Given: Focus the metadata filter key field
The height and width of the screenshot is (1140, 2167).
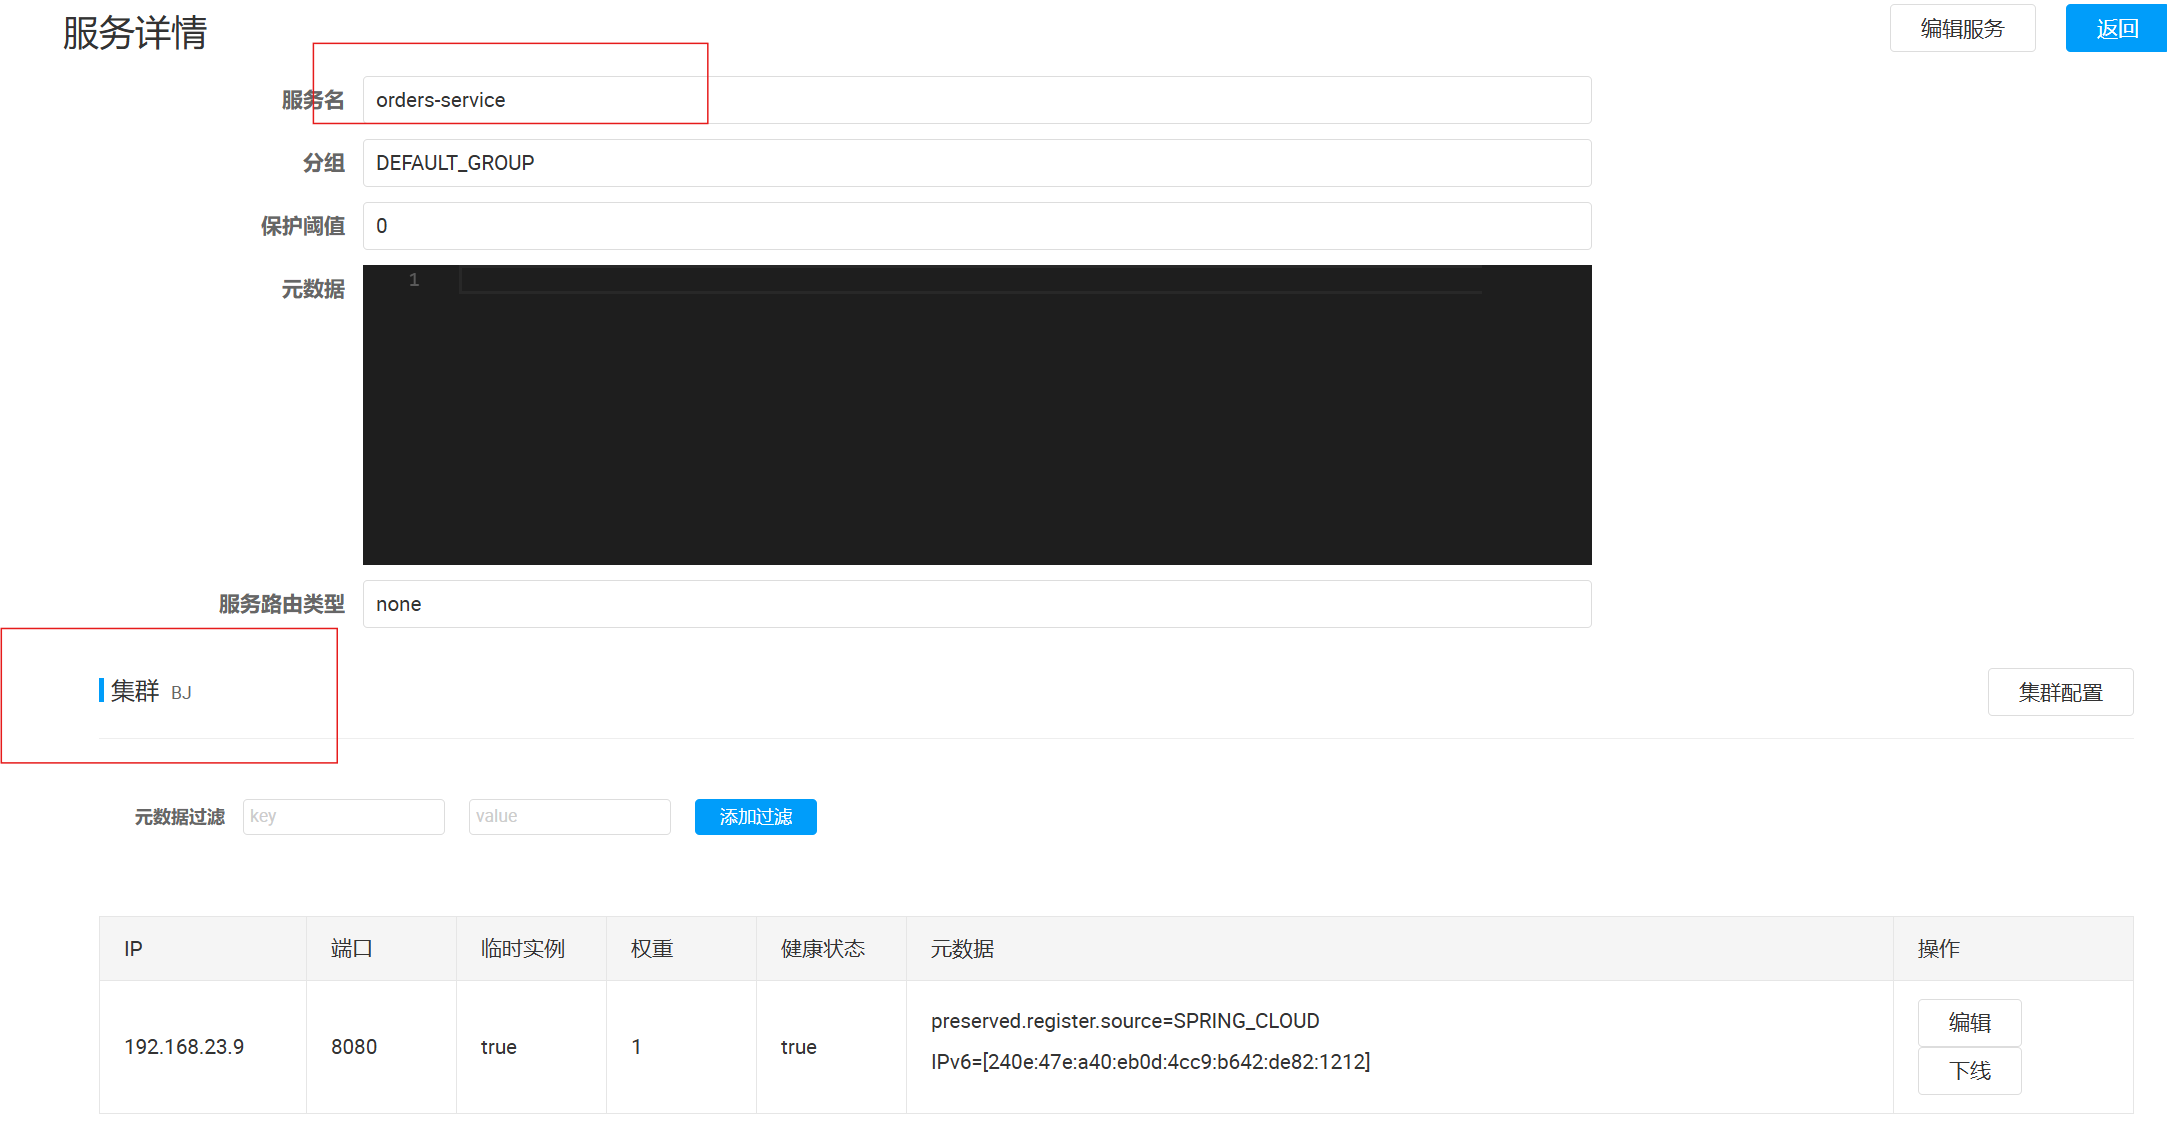Looking at the screenshot, I should [x=343, y=817].
